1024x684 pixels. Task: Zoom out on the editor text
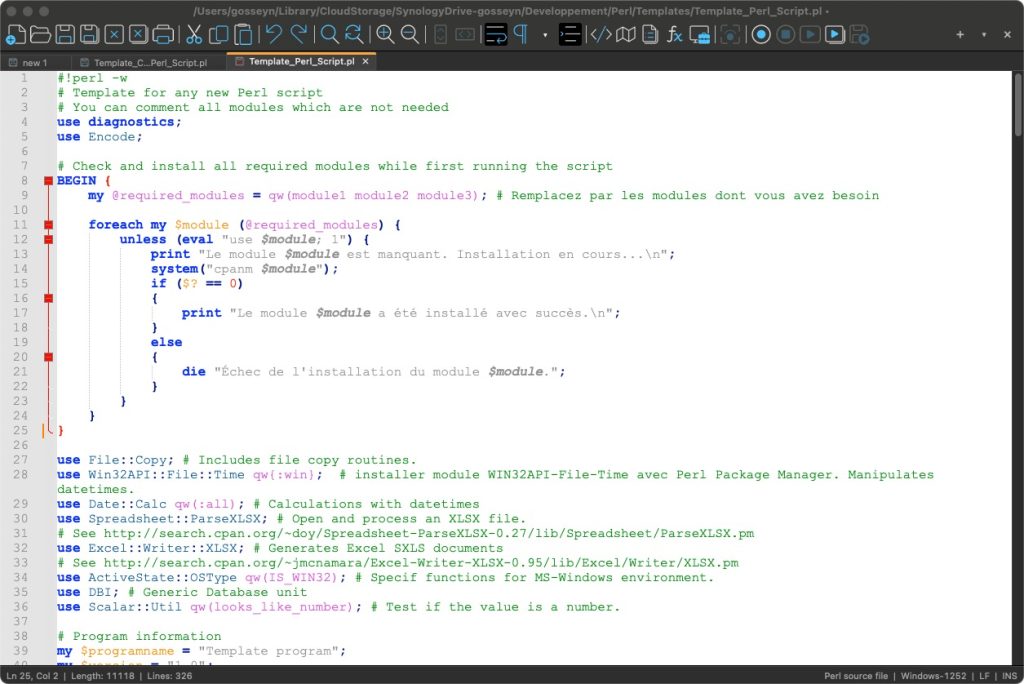pyautogui.click(x=409, y=35)
